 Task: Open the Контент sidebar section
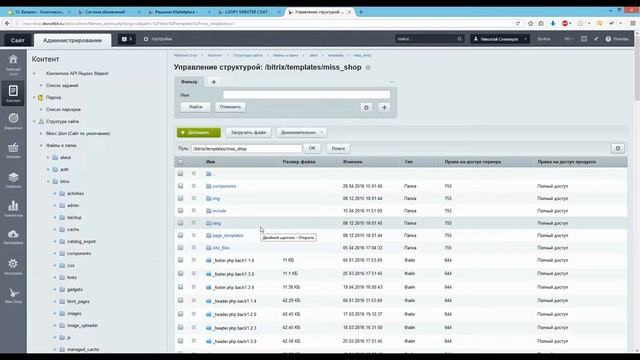coord(13,93)
